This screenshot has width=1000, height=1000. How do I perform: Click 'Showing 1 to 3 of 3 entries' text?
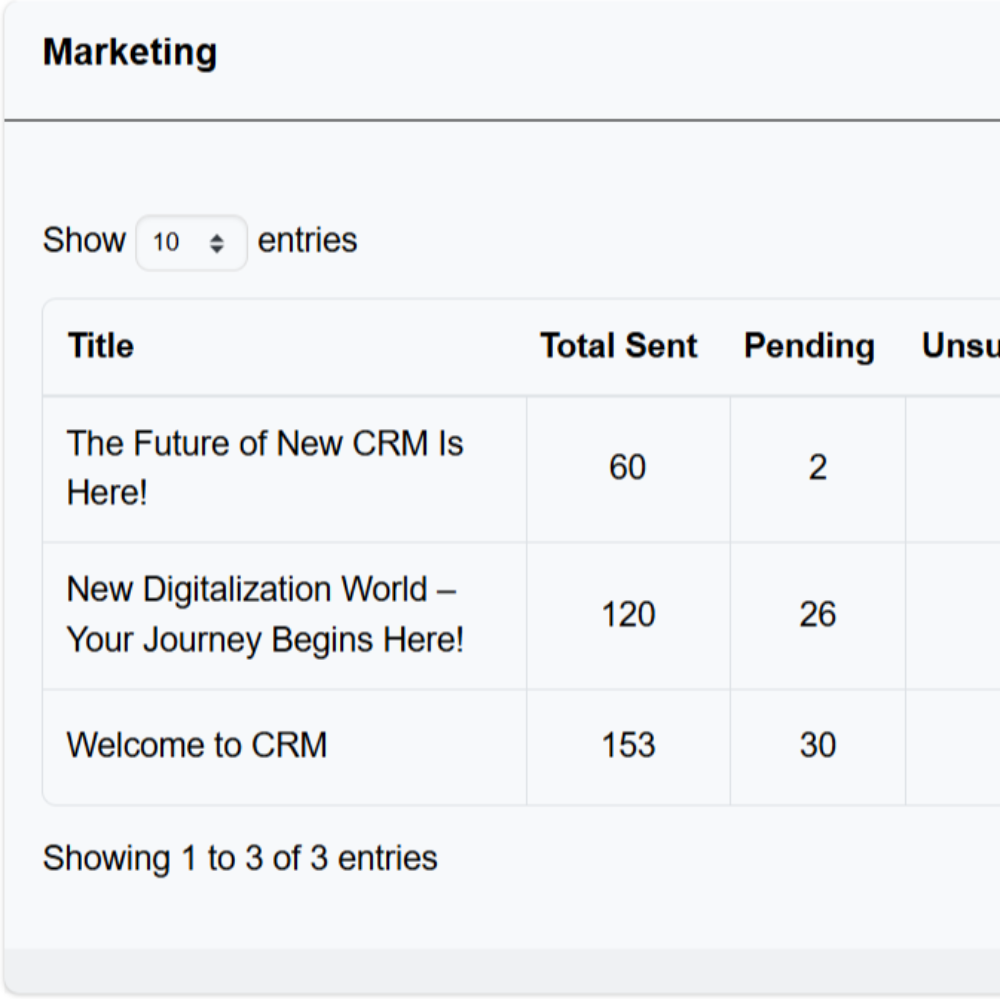[240, 858]
